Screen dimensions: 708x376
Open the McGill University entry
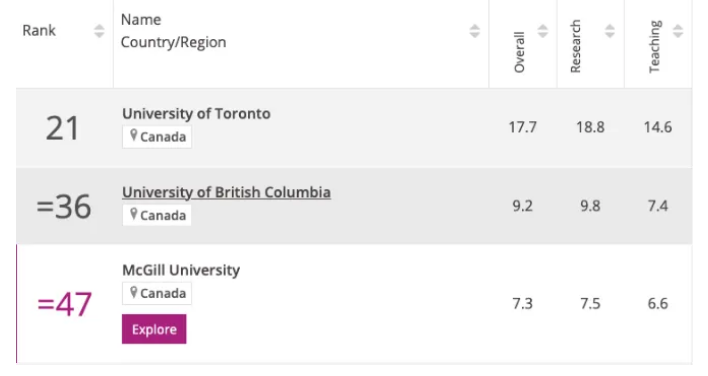coord(181,270)
